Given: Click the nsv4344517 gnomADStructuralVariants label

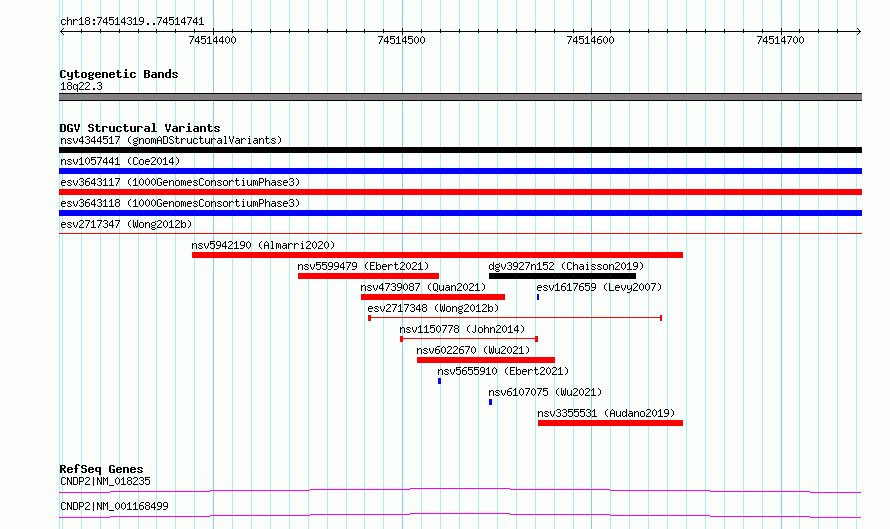Looking at the screenshot, I should (x=171, y=140).
